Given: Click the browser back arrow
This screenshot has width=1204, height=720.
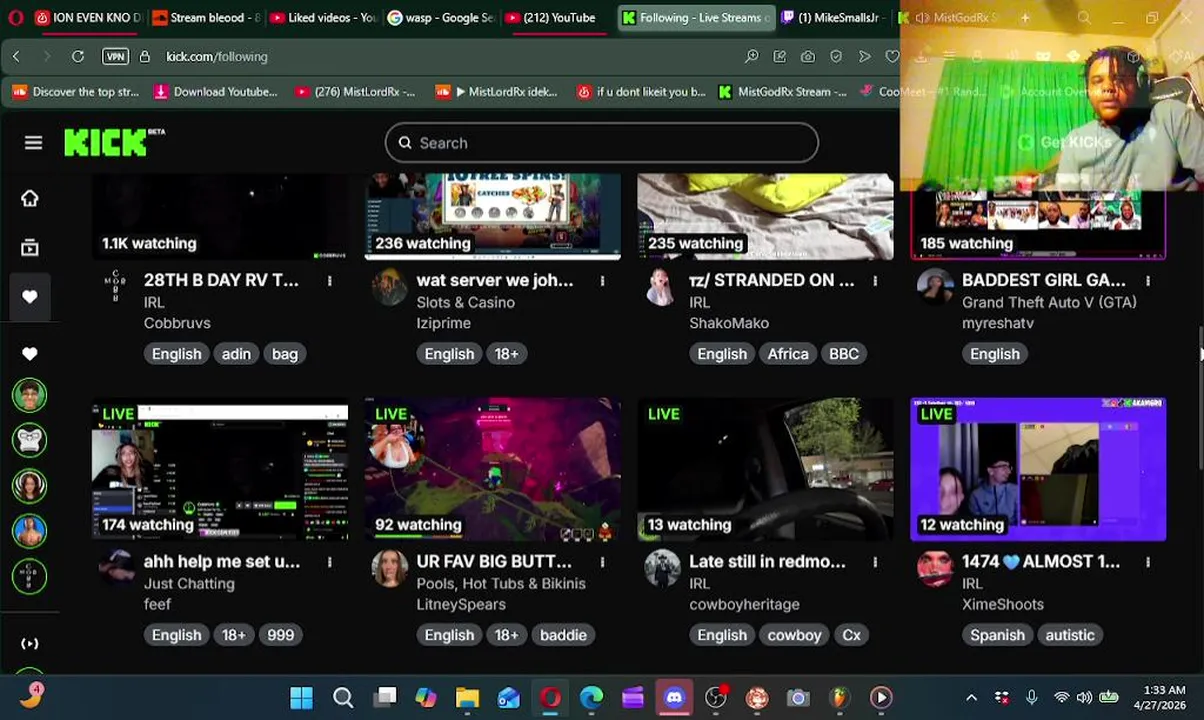Looking at the screenshot, I should (16, 57).
